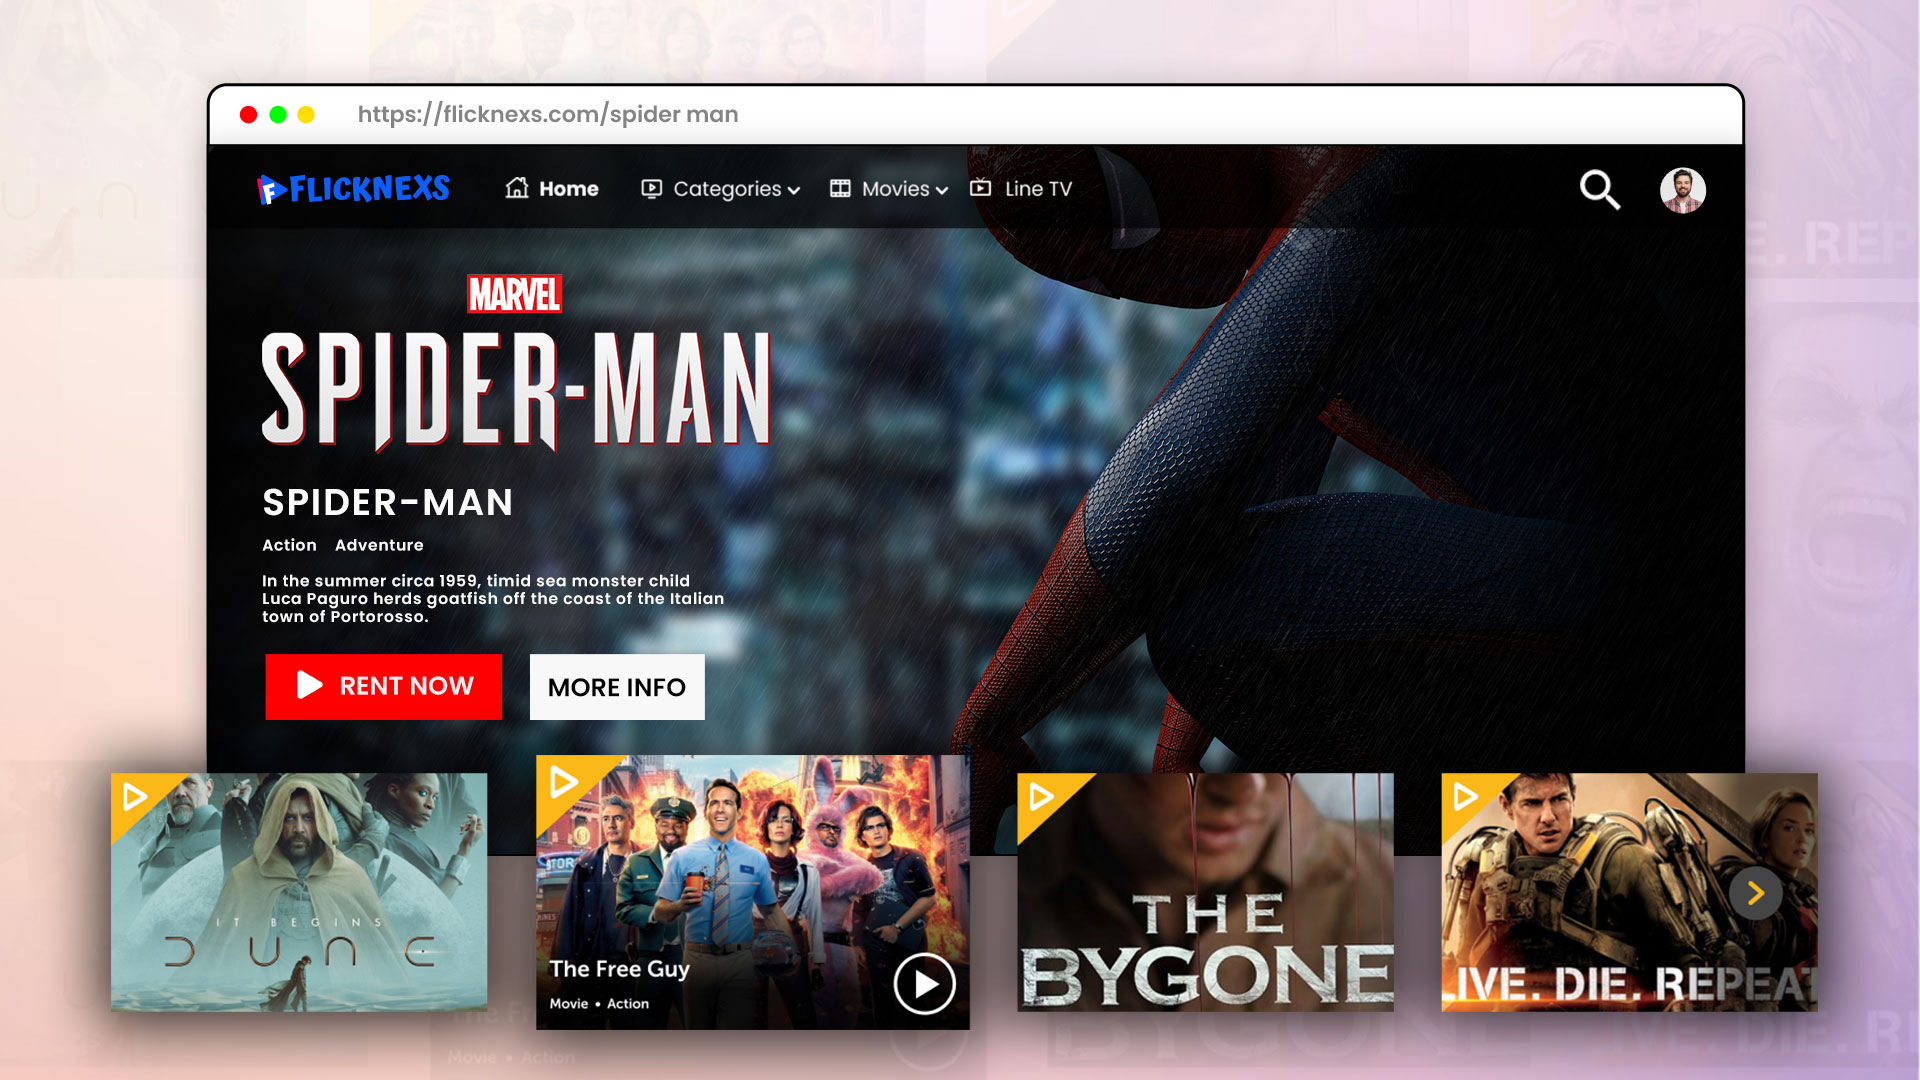Screen dimensions: 1920x1080
Task: Open the Dune movie thumbnail
Action: pyautogui.click(x=299, y=892)
